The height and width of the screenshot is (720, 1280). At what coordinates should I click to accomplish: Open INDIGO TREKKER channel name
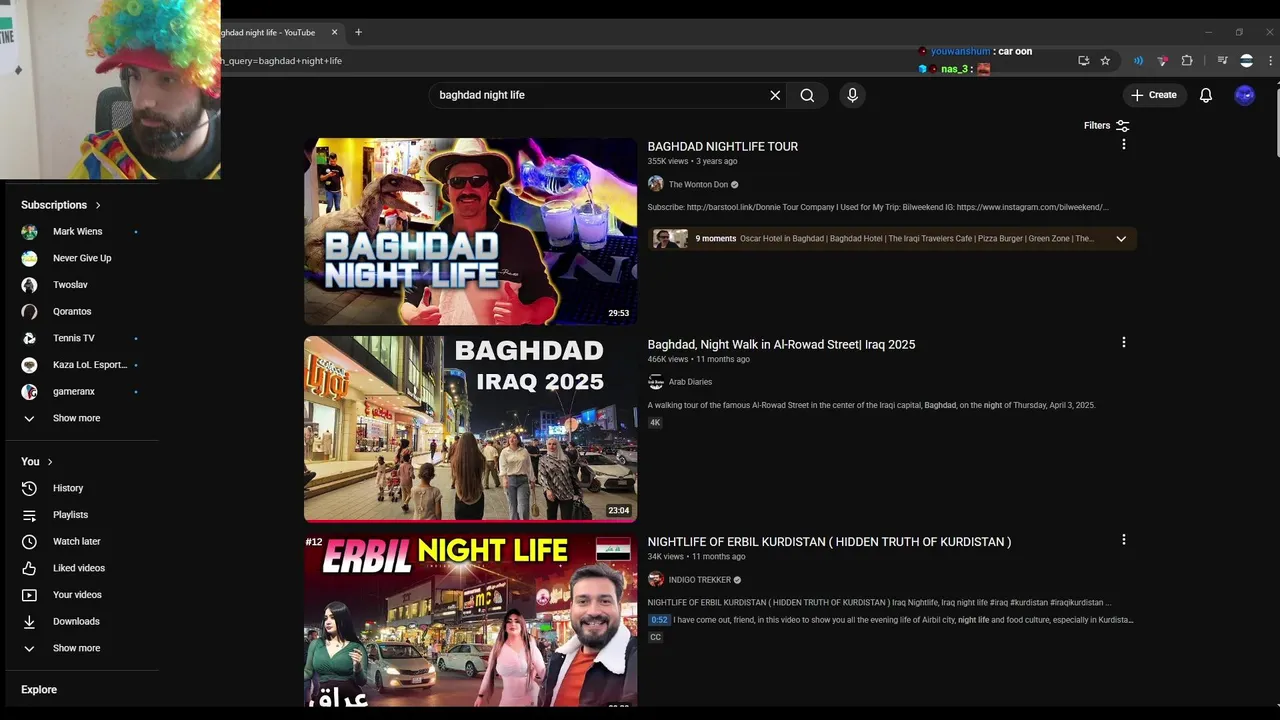coord(699,580)
